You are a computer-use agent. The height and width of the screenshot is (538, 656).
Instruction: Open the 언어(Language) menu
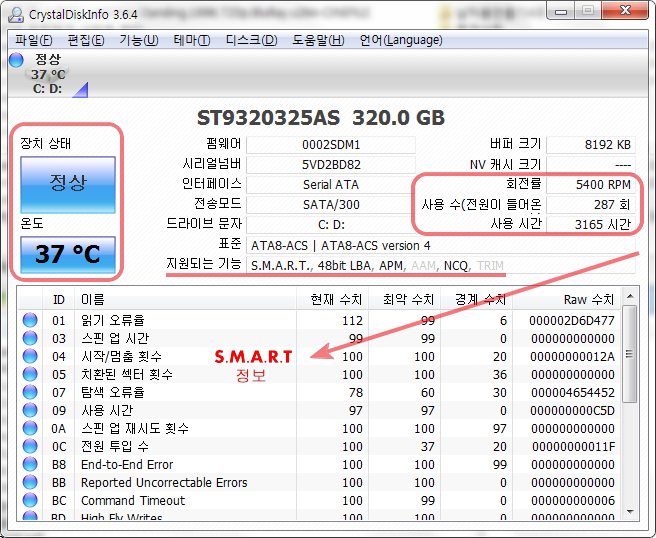pyautogui.click(x=401, y=40)
